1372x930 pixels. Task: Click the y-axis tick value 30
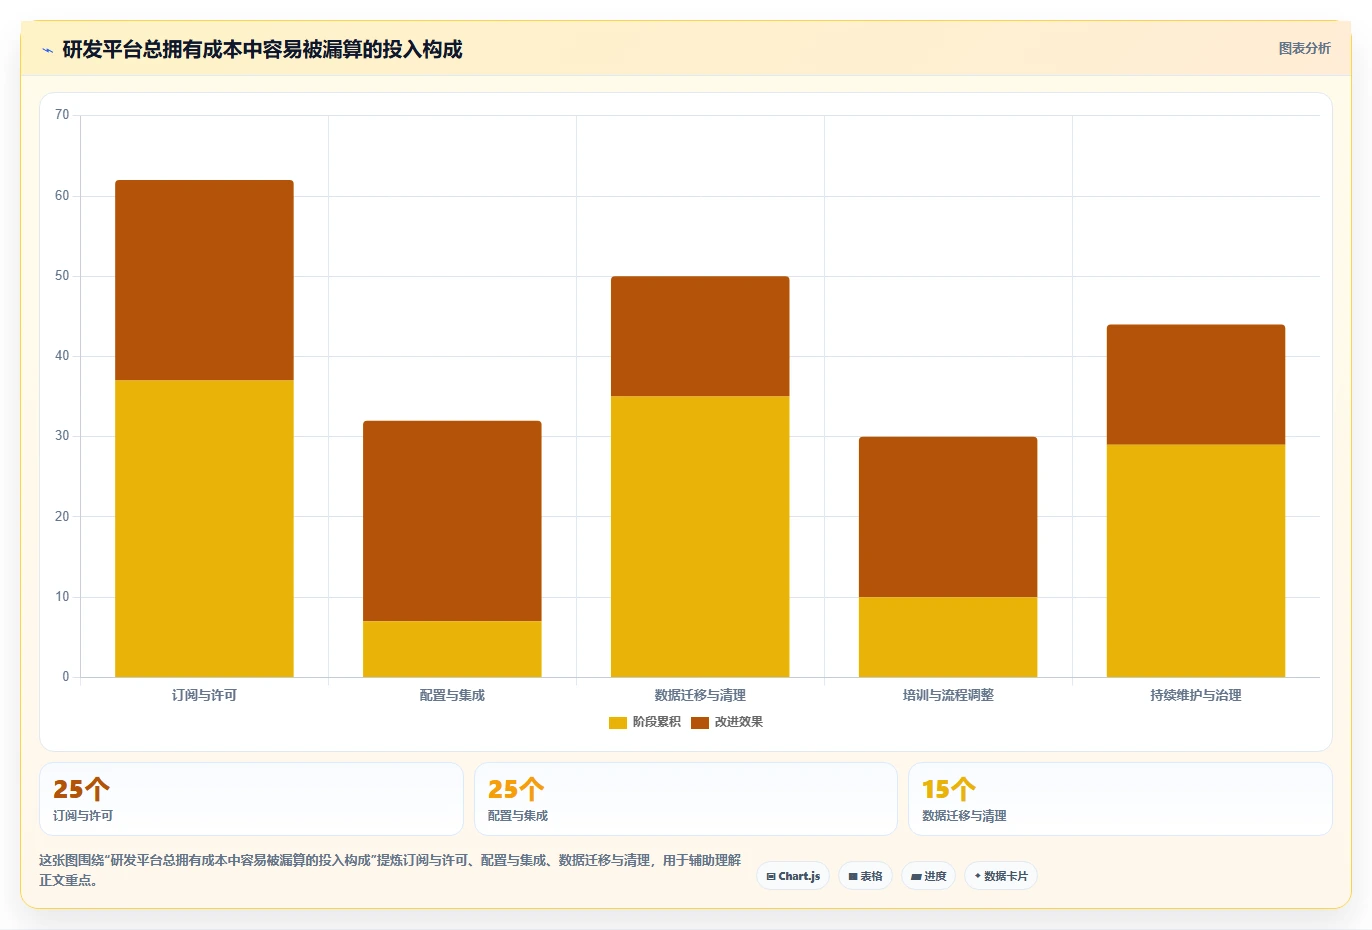point(62,436)
